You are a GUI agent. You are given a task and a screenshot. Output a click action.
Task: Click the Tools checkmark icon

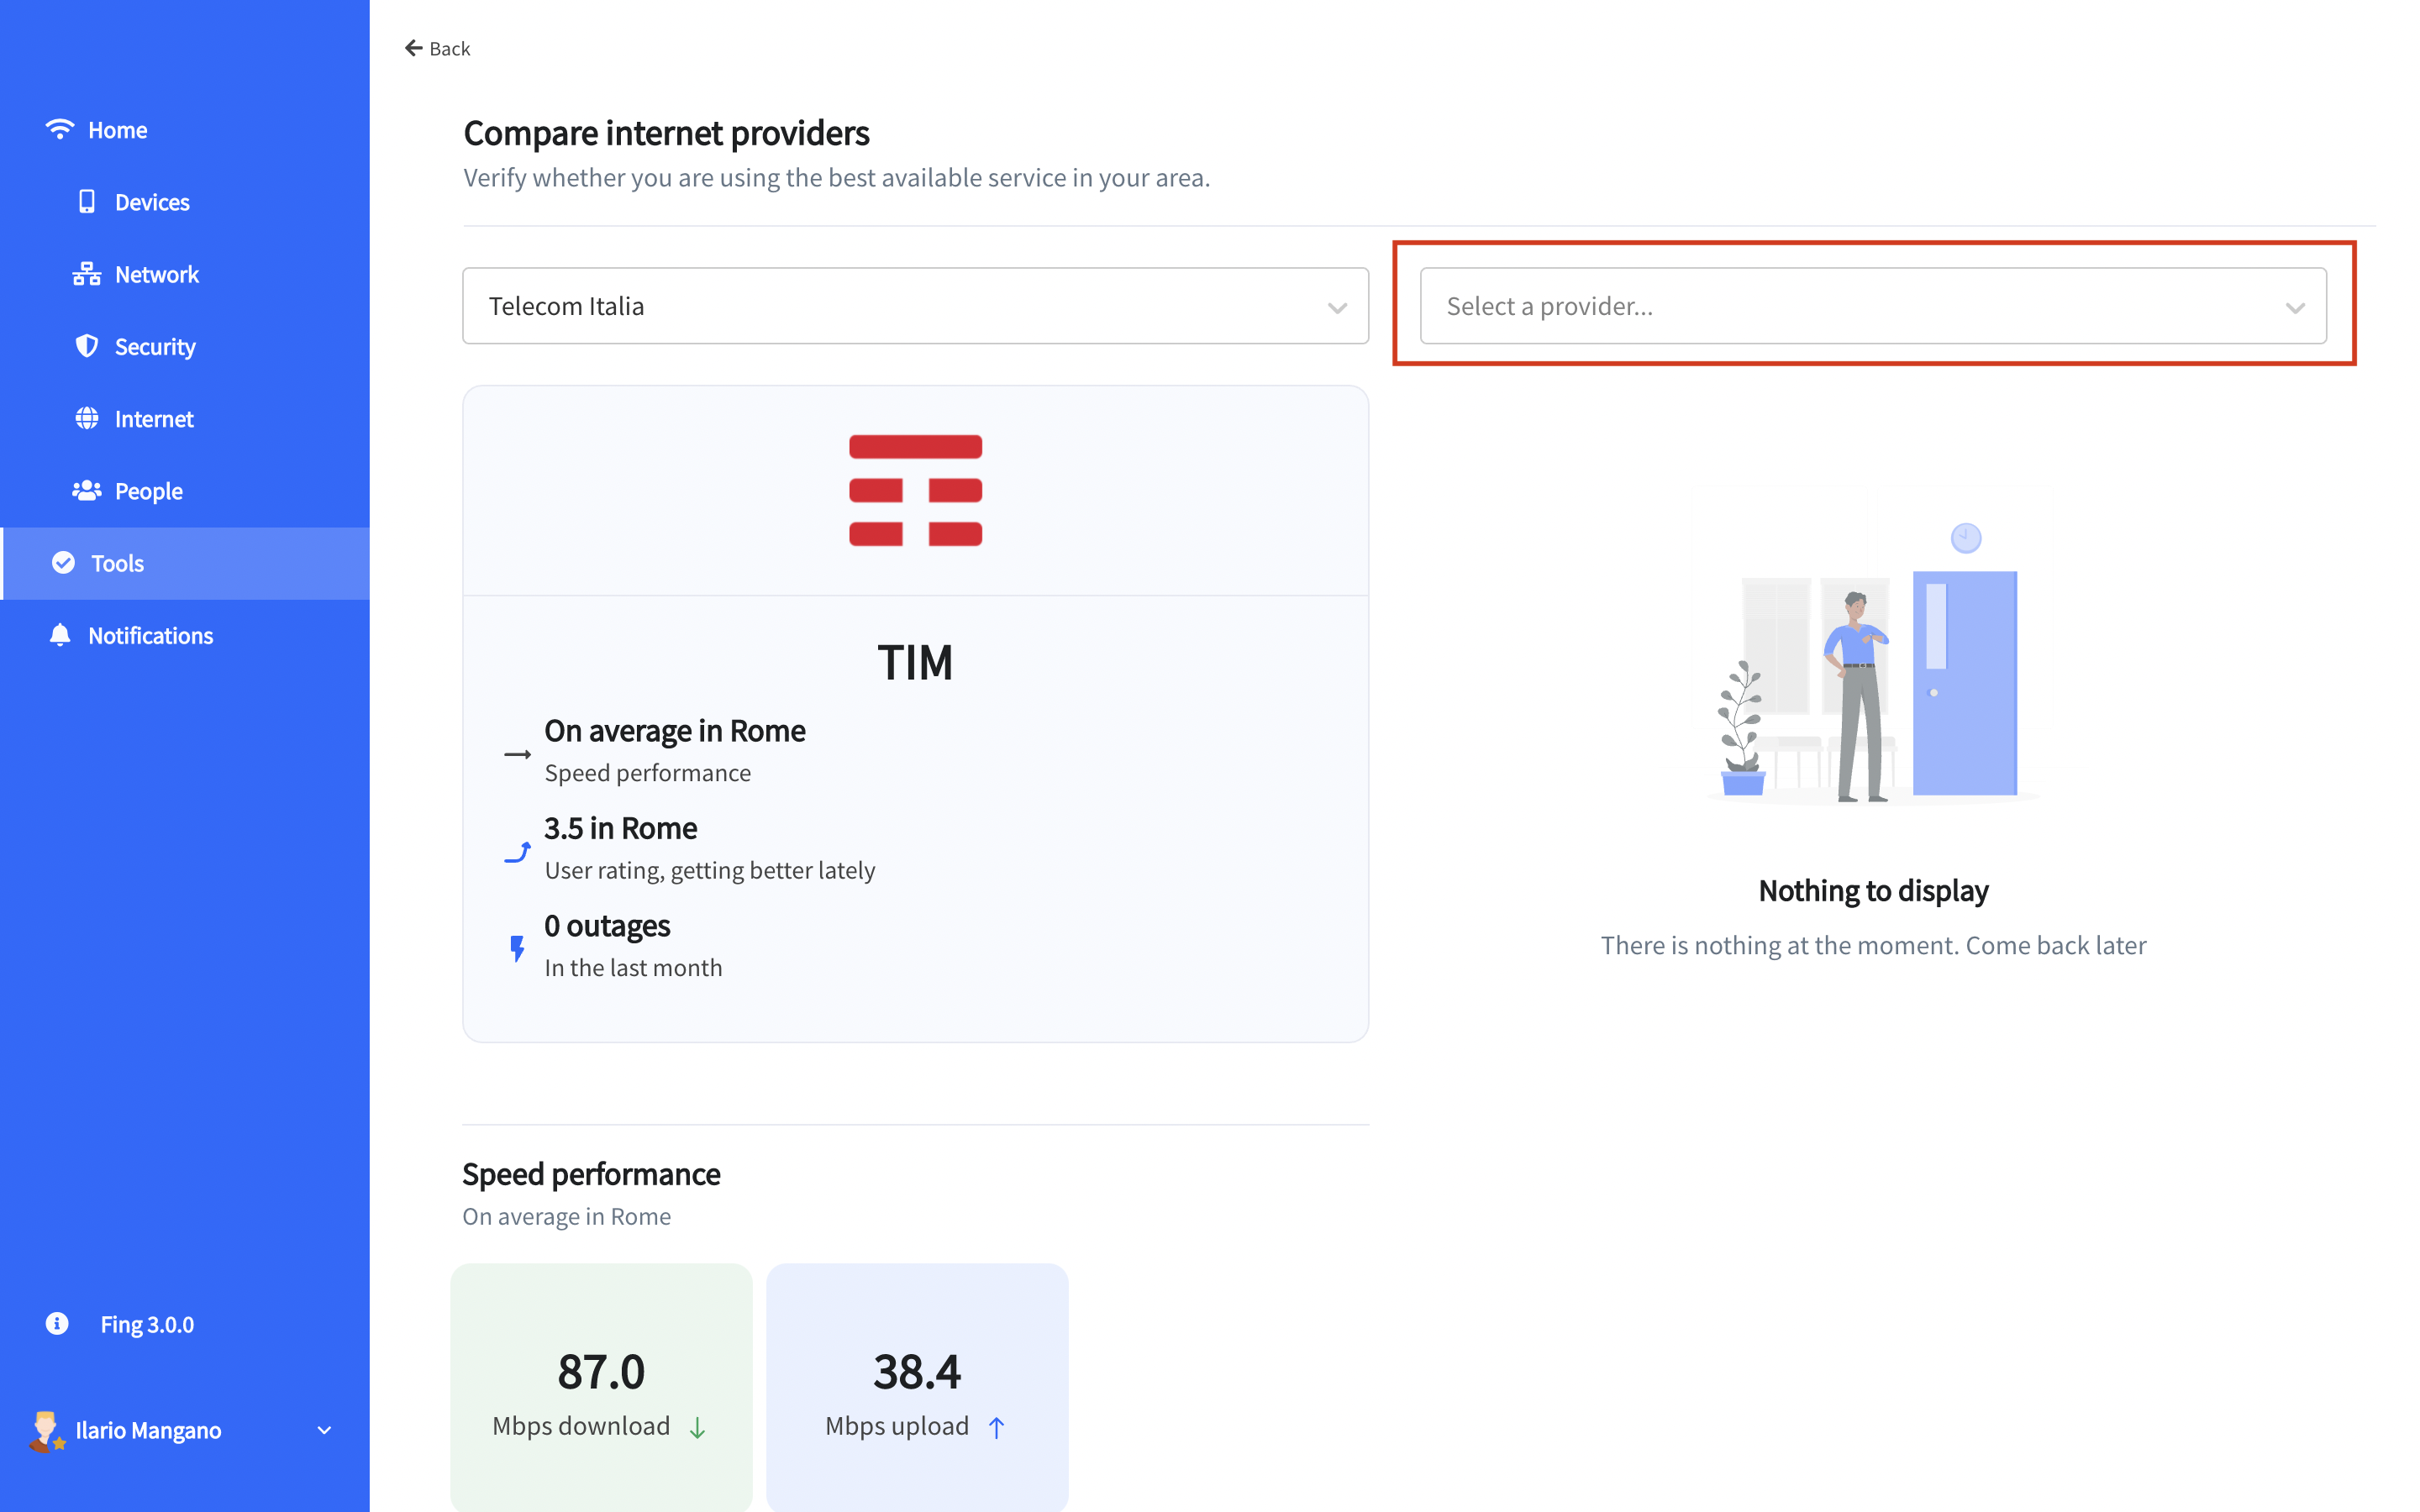coord(63,562)
